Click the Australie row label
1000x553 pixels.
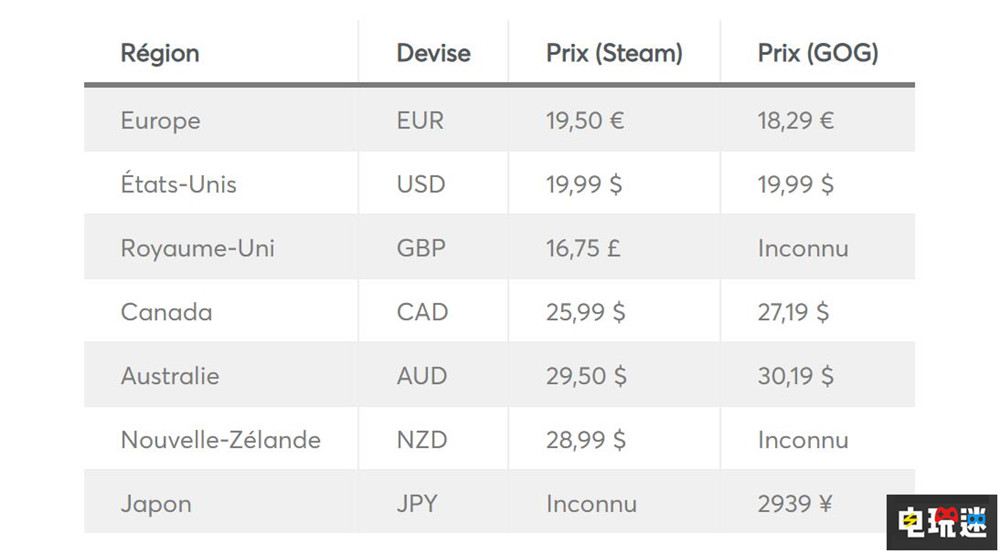[170, 376]
